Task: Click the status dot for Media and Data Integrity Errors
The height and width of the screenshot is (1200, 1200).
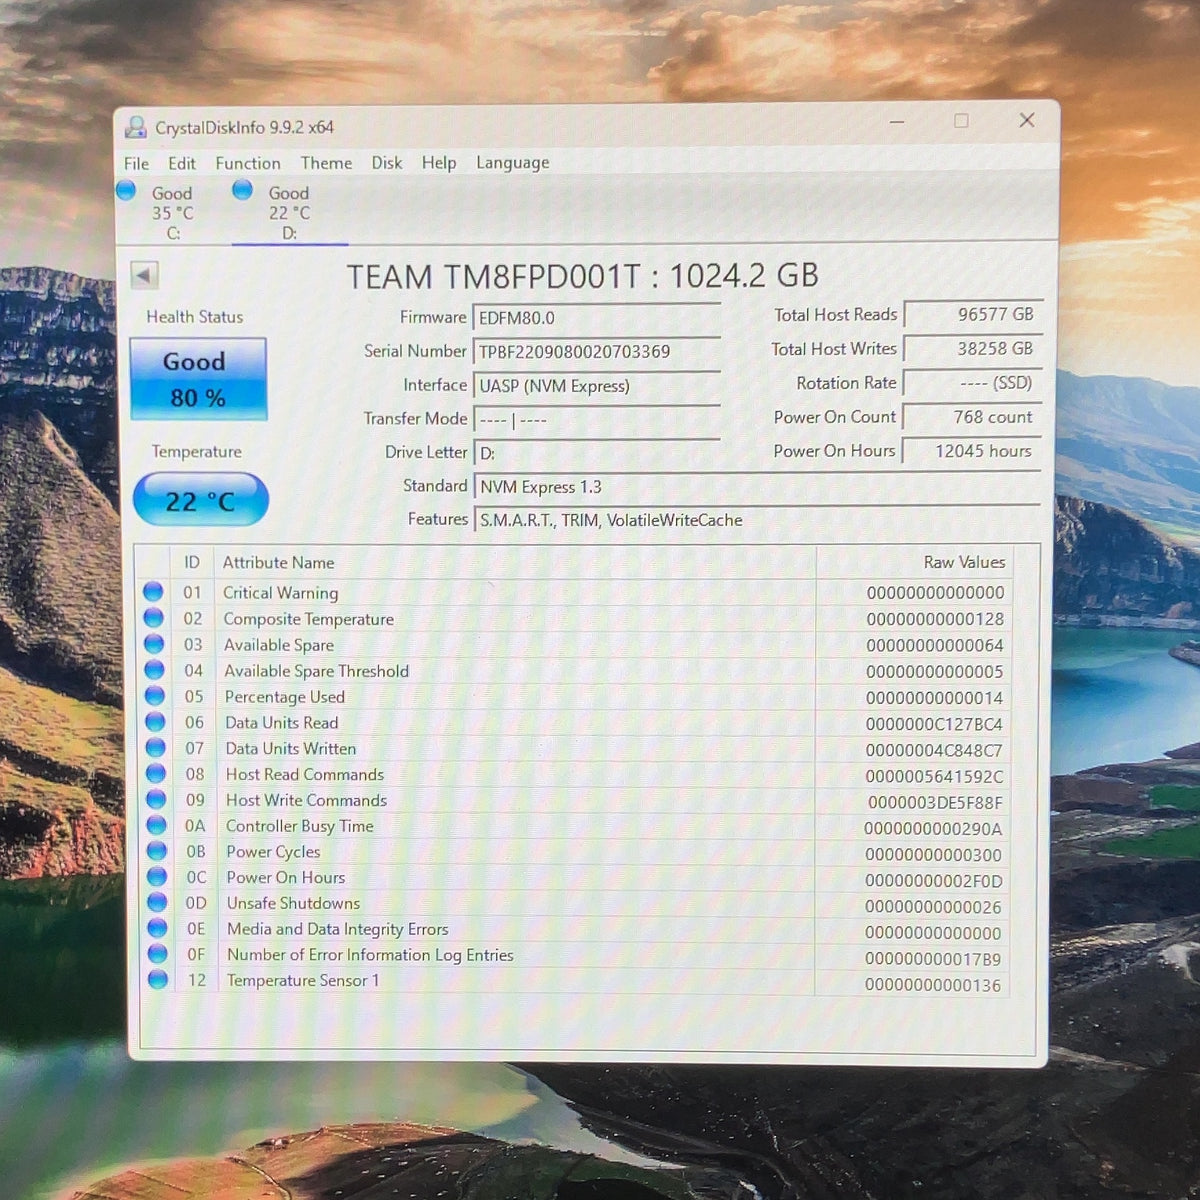Action: point(158,928)
